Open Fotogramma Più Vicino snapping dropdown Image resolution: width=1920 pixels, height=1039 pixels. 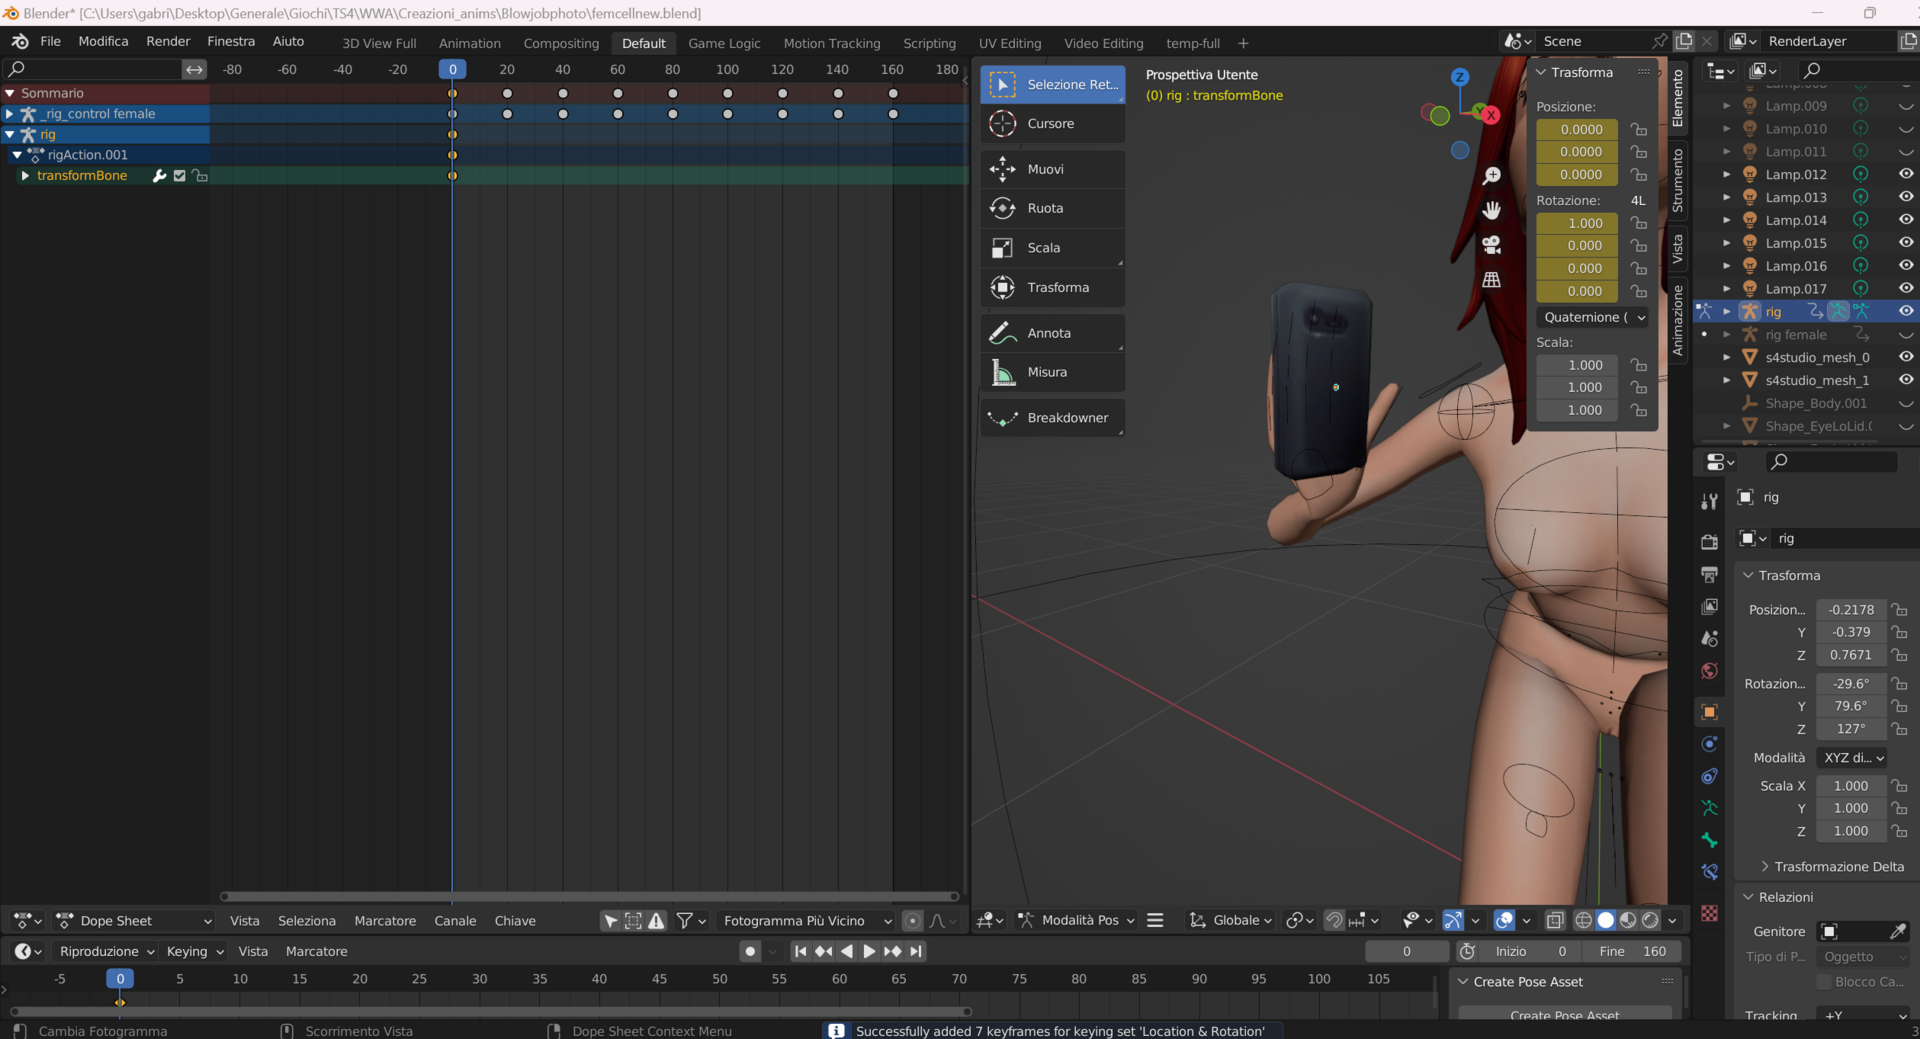(x=807, y=921)
